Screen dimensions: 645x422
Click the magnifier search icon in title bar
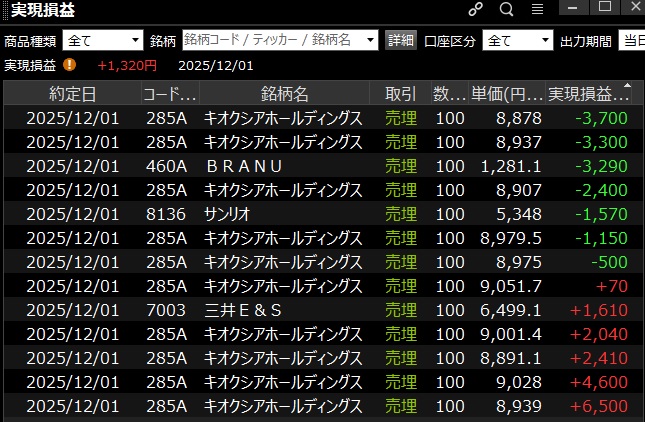click(x=506, y=9)
